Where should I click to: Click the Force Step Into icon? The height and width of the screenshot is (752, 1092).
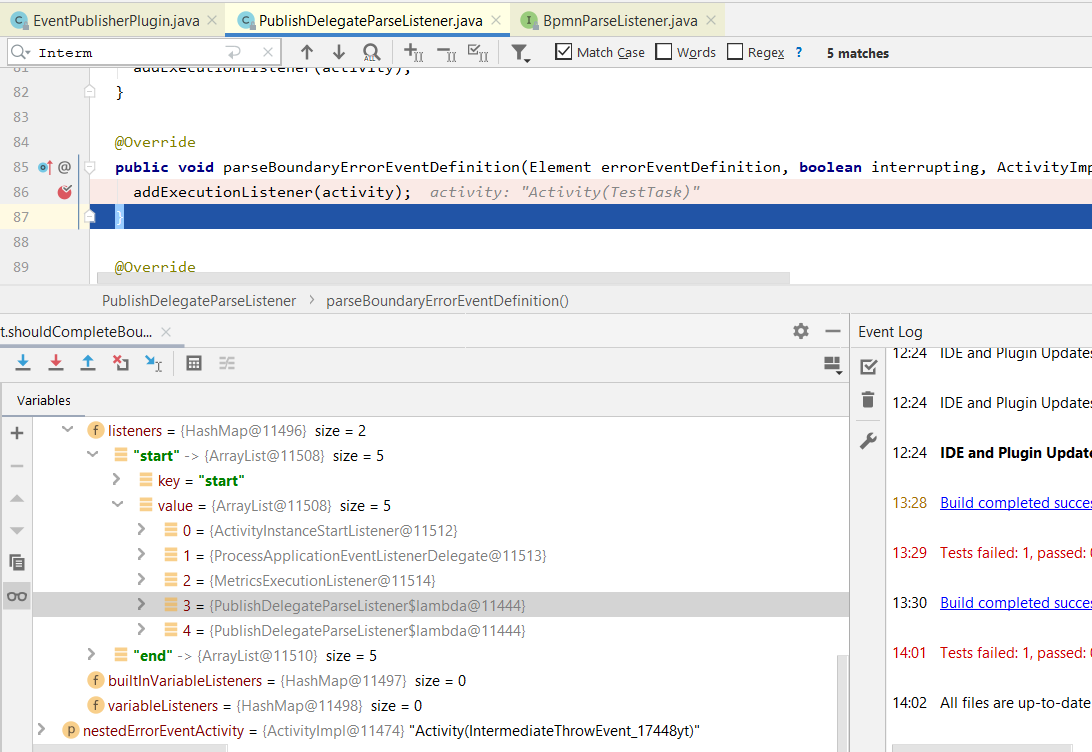point(56,362)
